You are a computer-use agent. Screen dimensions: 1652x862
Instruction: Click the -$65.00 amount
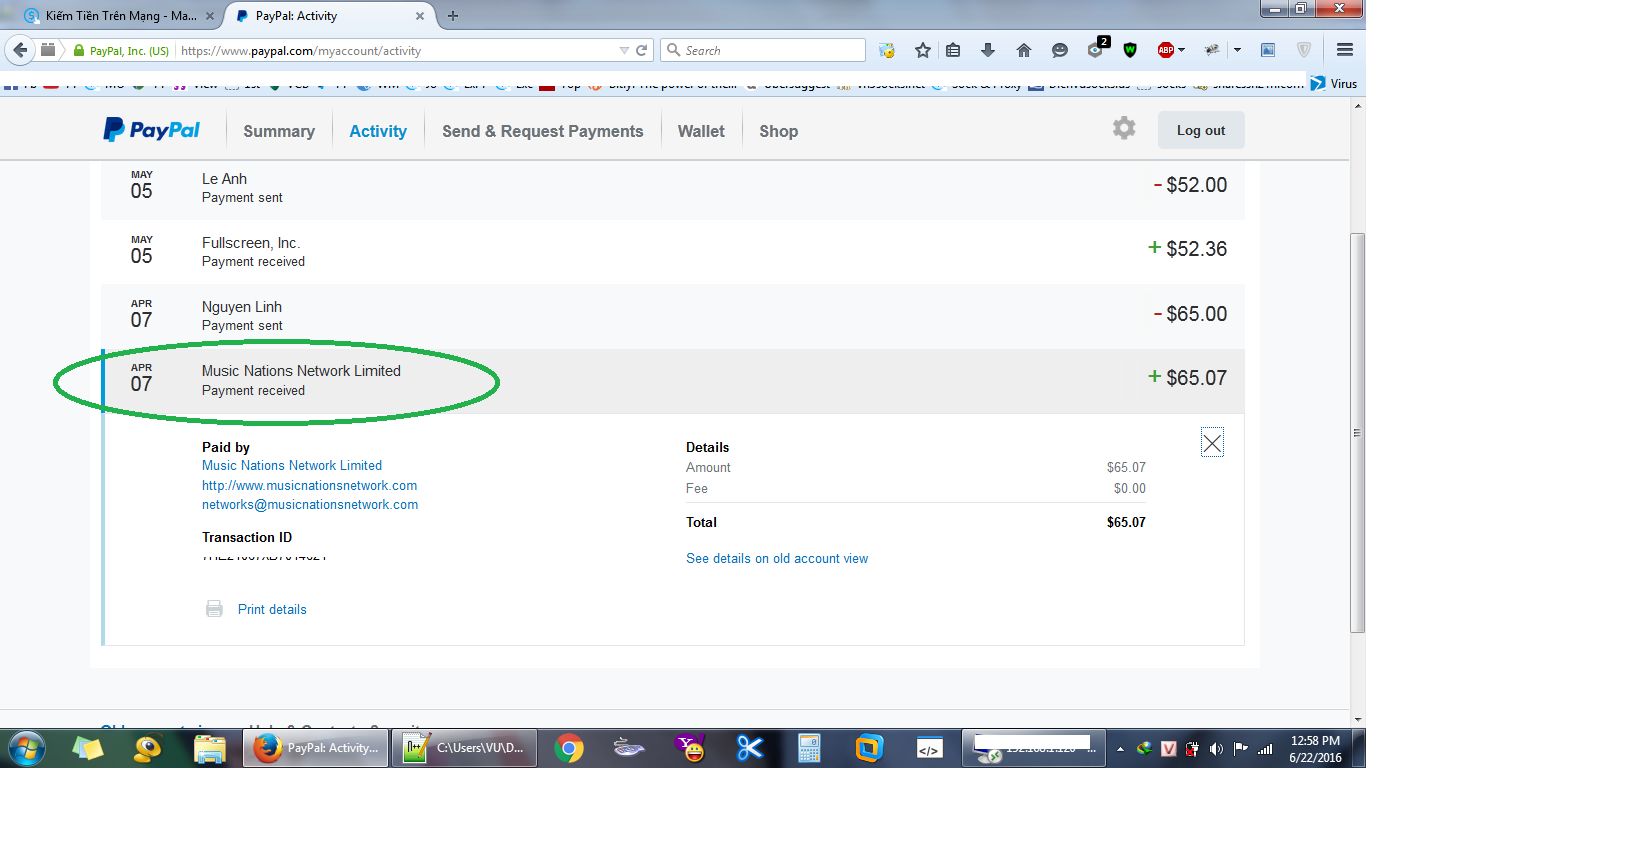1190,314
